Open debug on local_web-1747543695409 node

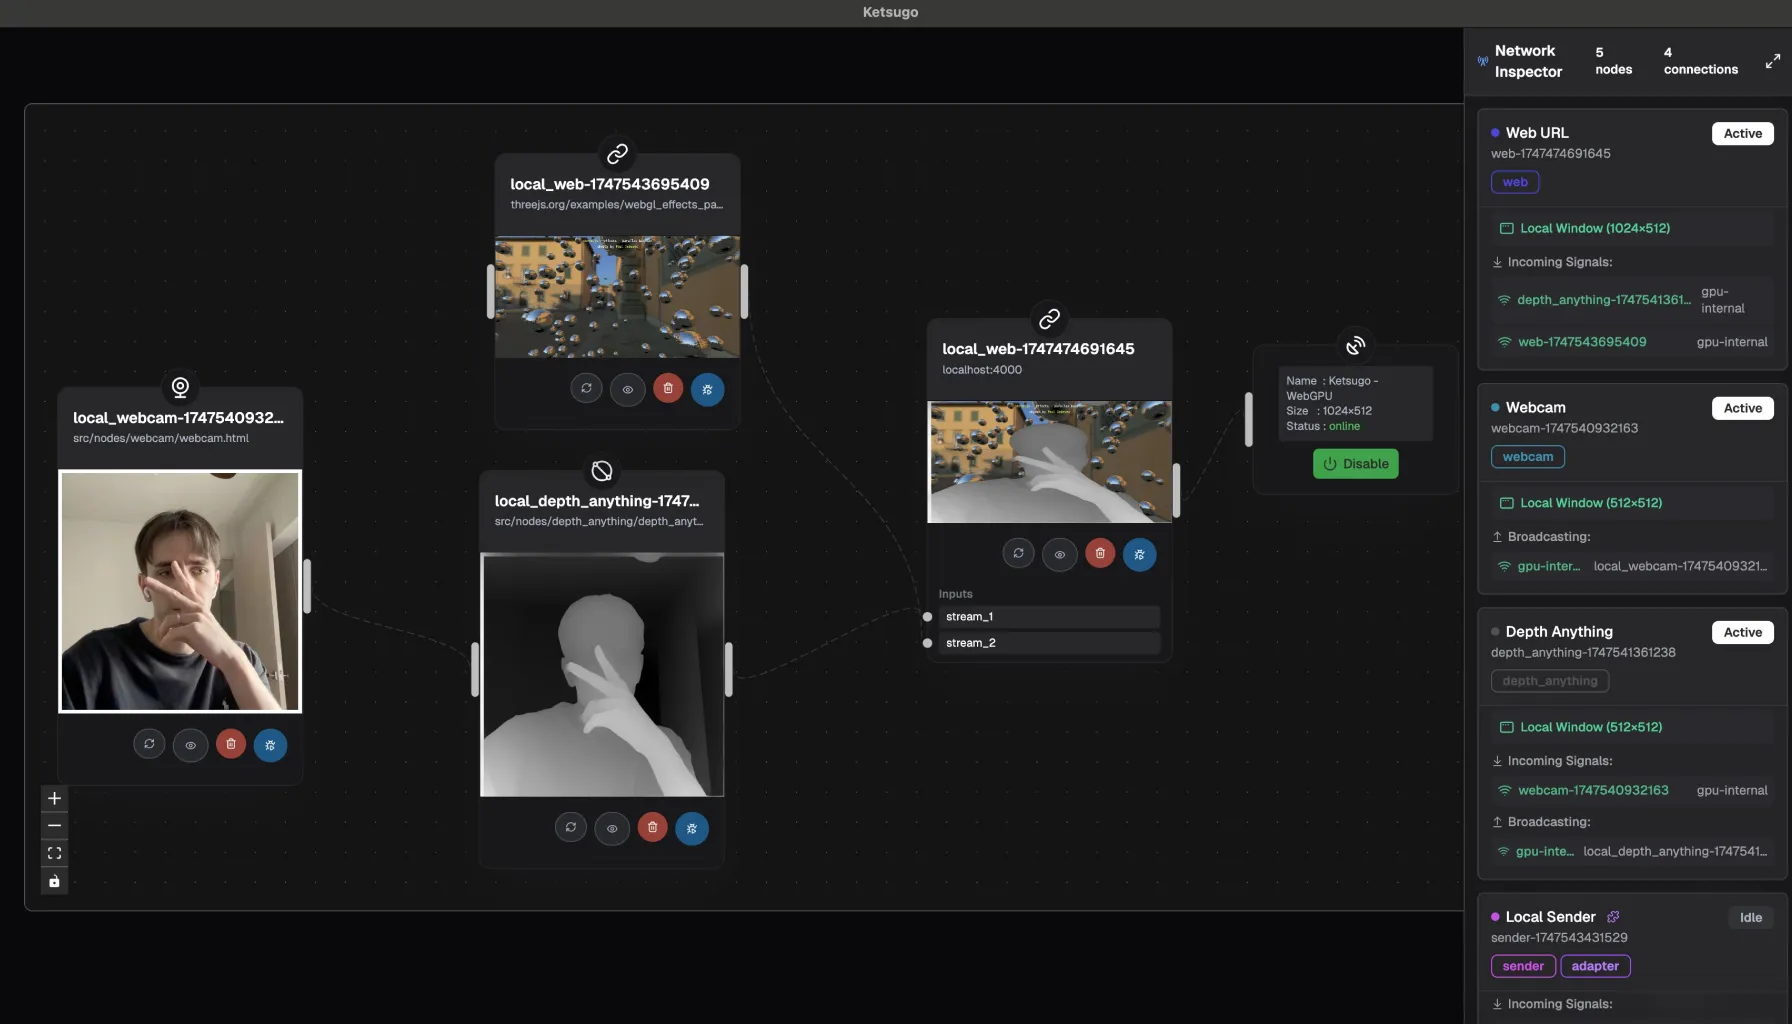coord(707,389)
